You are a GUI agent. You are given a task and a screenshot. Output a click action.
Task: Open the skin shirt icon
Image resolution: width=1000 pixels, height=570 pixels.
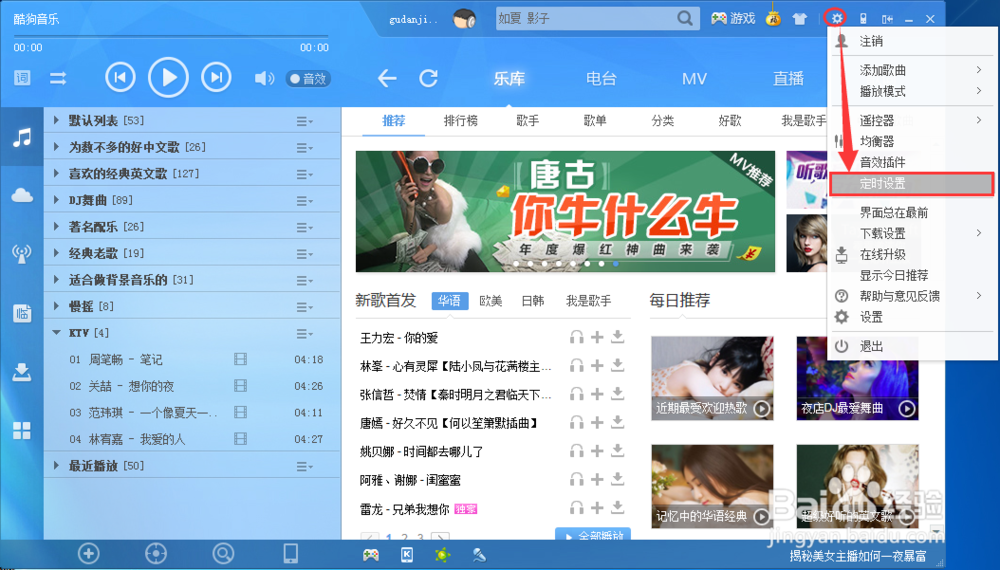click(800, 19)
